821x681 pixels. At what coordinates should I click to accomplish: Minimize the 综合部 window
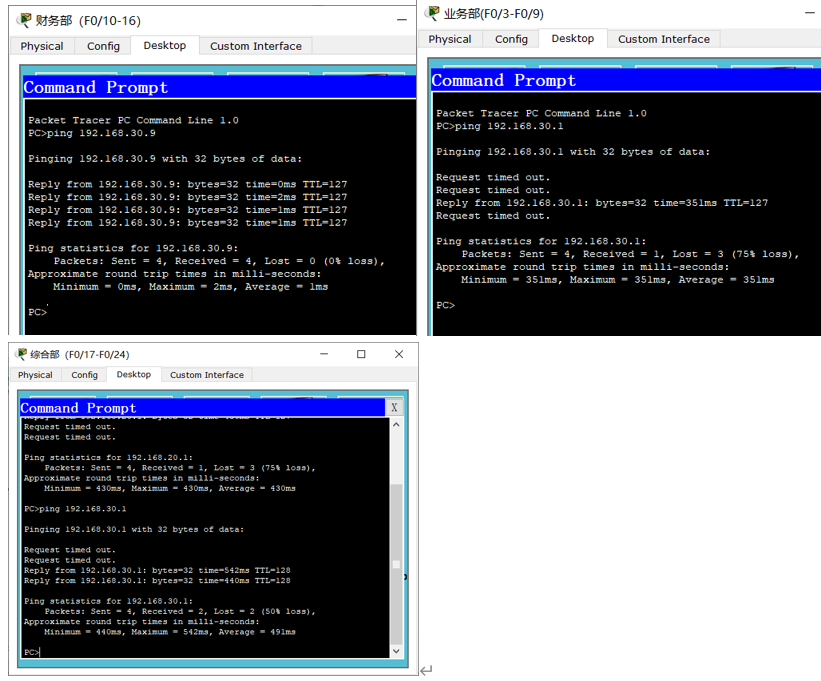[x=324, y=354]
